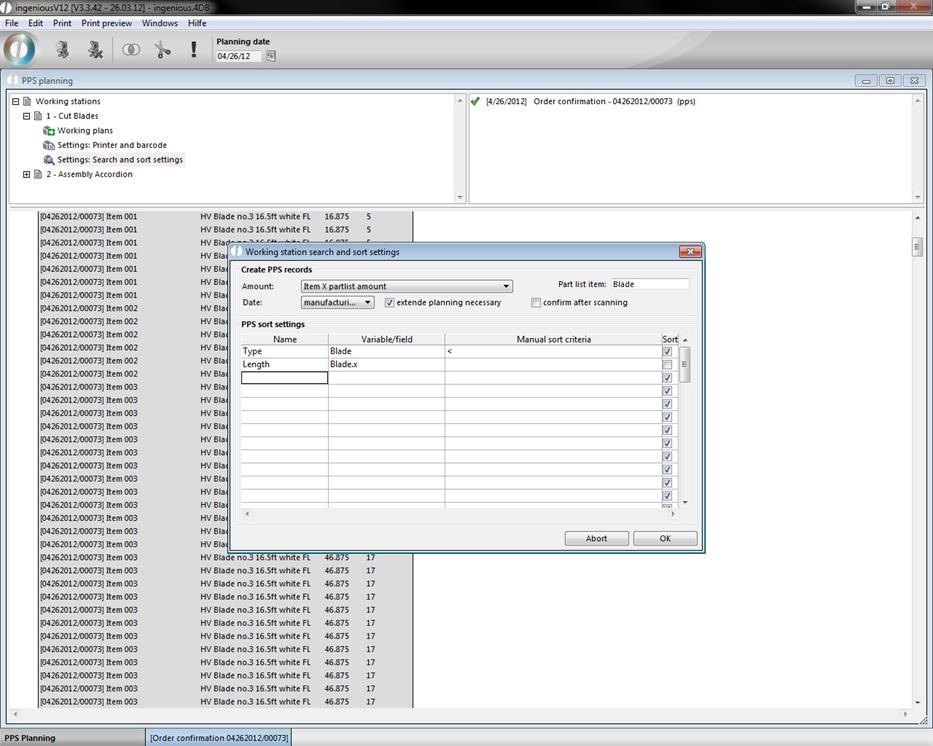933x746 pixels.
Task: Click the ingenious round logo button
Action: click(x=20, y=49)
